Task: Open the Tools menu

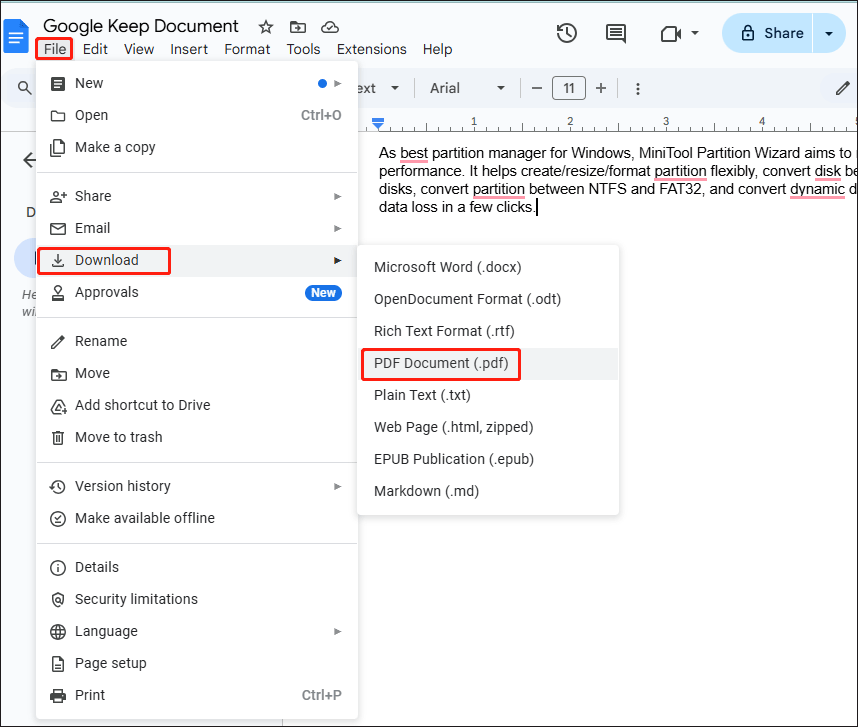Action: coord(303,49)
